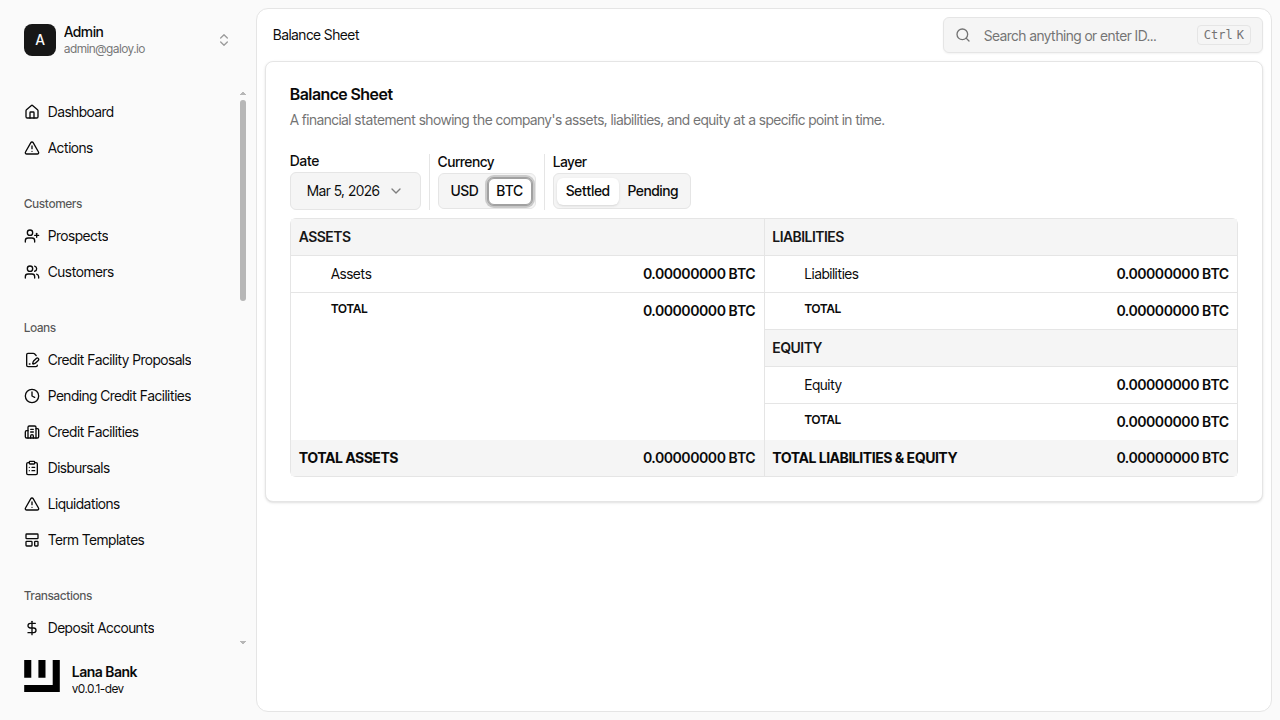Open Liquidations from the sidebar

point(84,504)
